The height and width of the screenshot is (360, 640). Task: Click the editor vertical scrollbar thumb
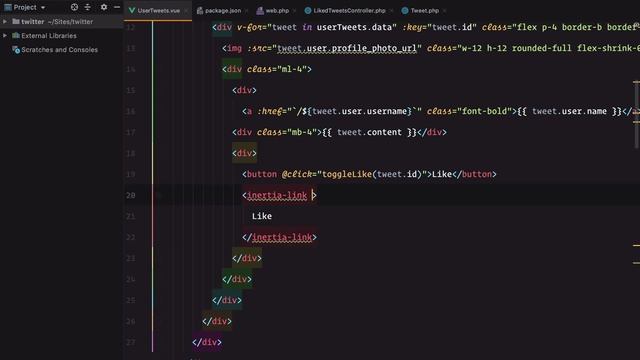(x=636, y=114)
